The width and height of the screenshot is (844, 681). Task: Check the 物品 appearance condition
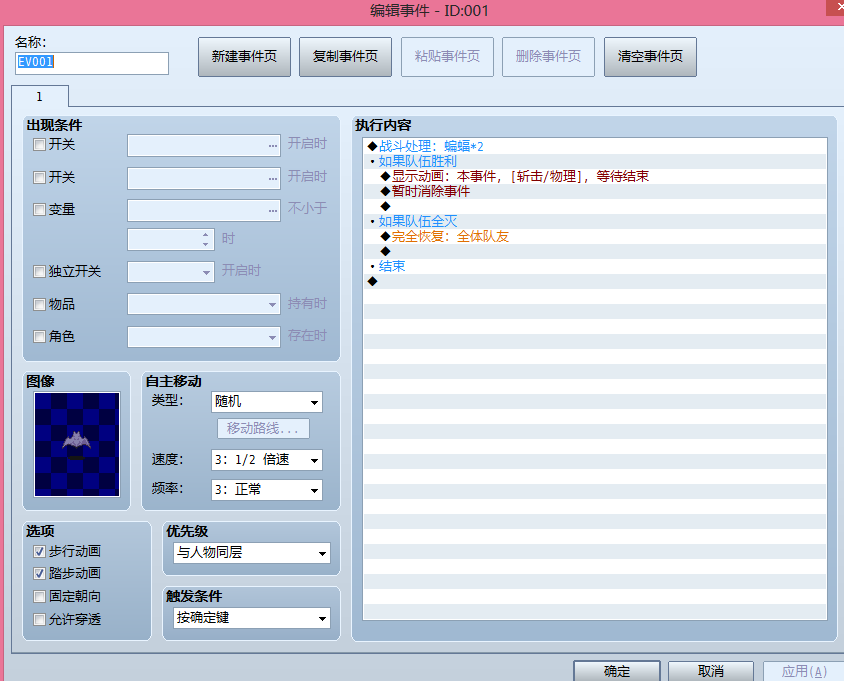pos(39,304)
